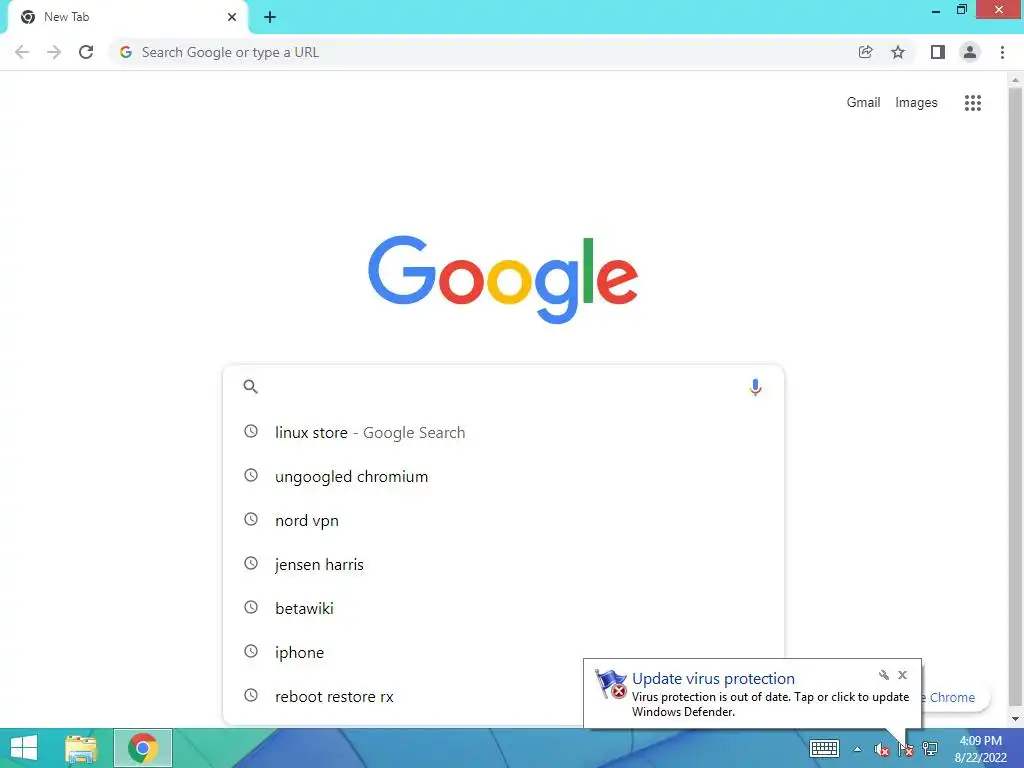This screenshot has height=768, width=1024.
Task: Choose the 'betawiki' suggestion
Action: (x=503, y=608)
